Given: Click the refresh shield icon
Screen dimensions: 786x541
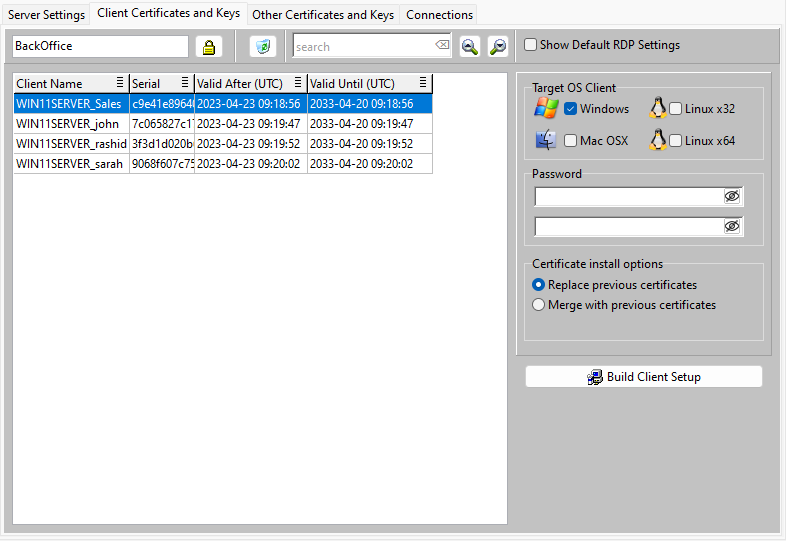Looking at the screenshot, I should point(262,47).
